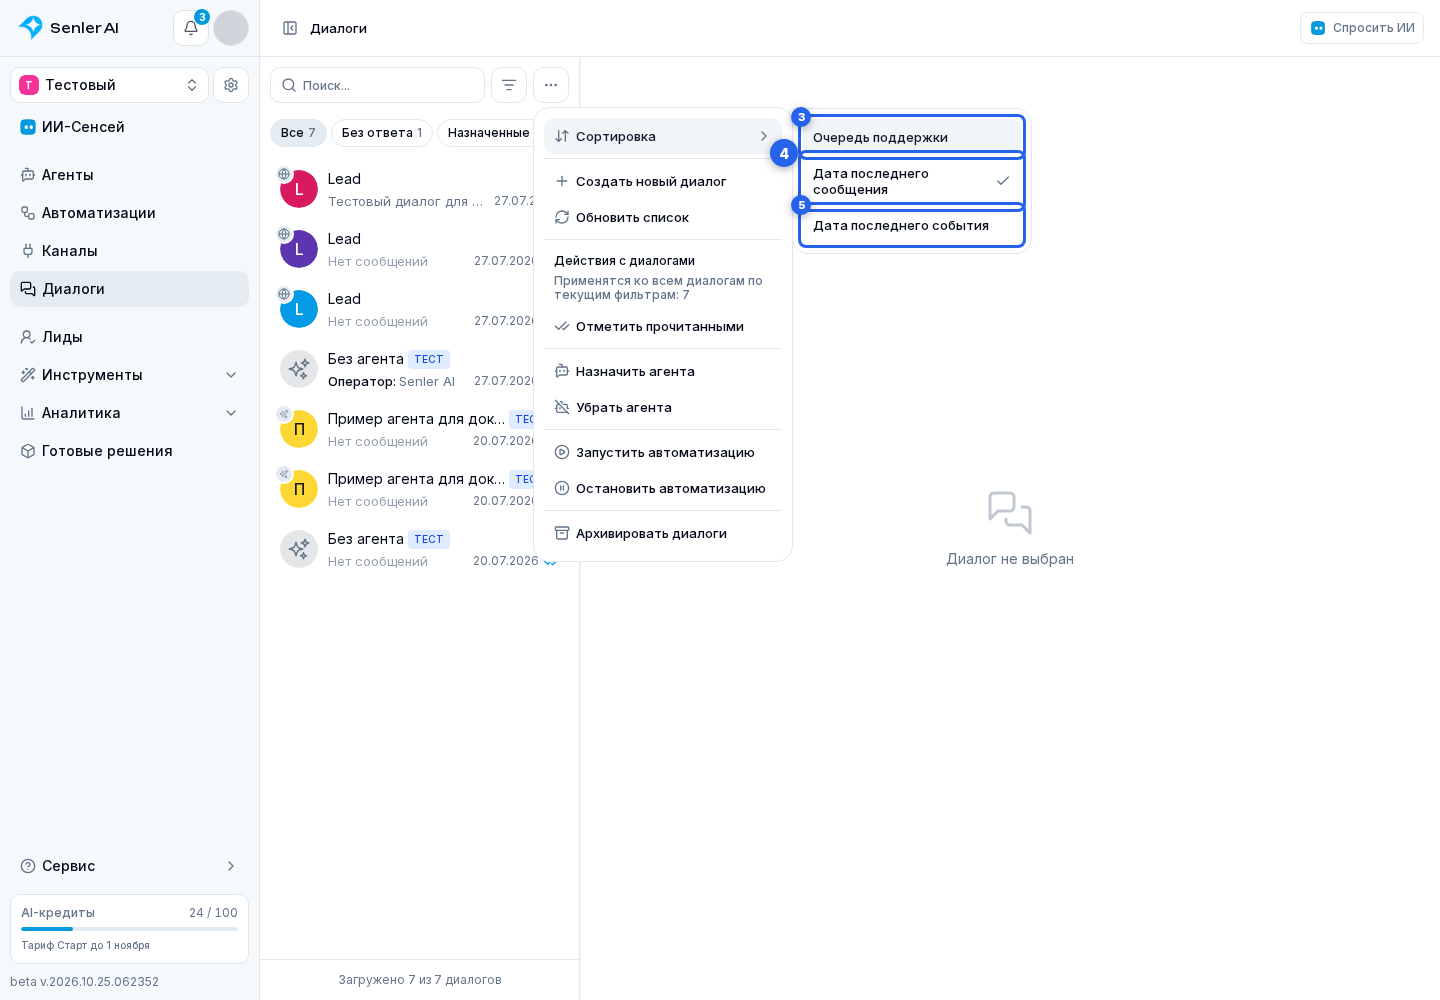Open Каналы in the sidebar
Viewport: 1440px width, 1000px height.
[129, 251]
